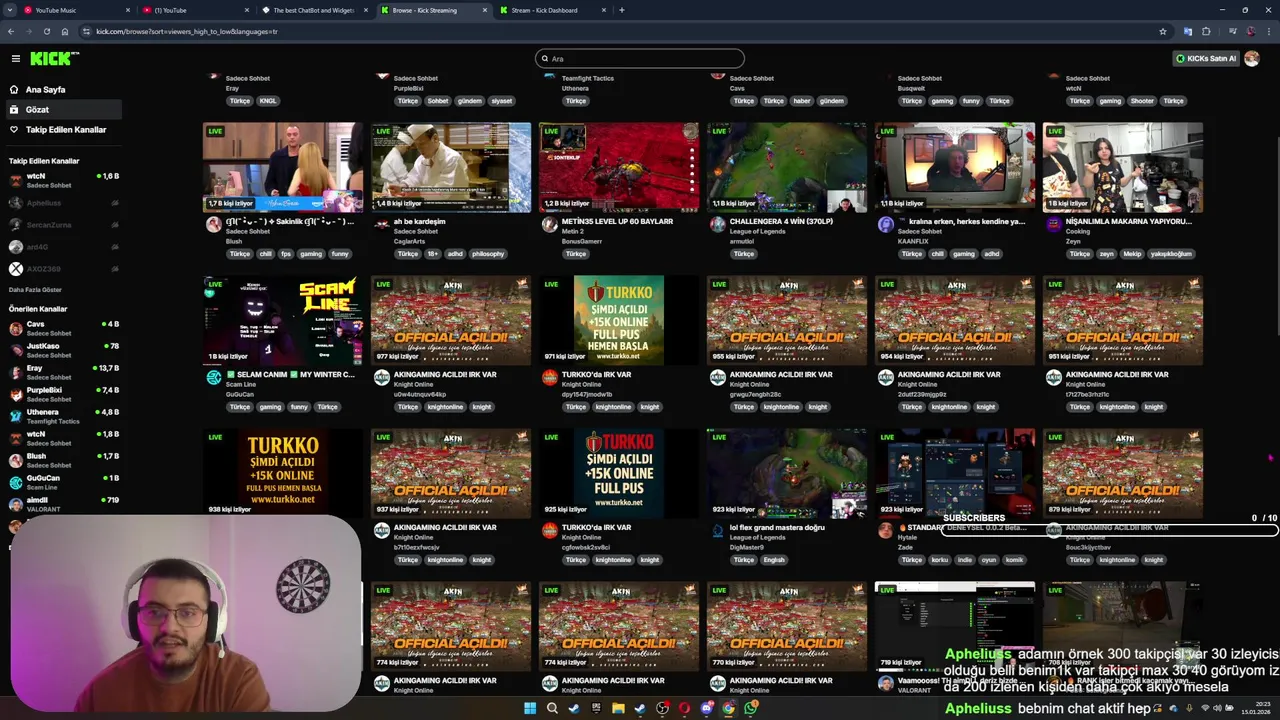Click the Zeyn channel avatar icon
This screenshot has width=1280, height=720.
(1053, 225)
